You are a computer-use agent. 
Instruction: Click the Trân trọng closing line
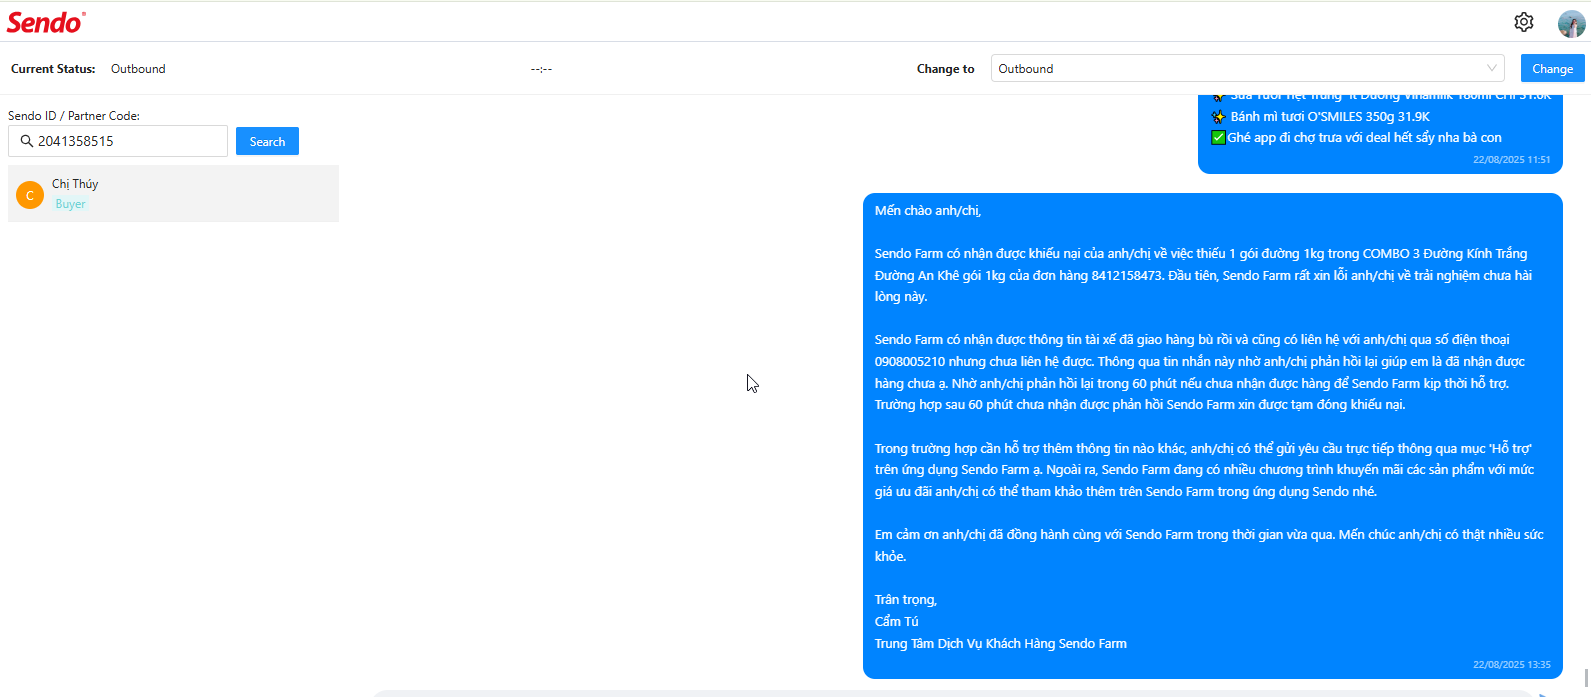click(x=906, y=600)
